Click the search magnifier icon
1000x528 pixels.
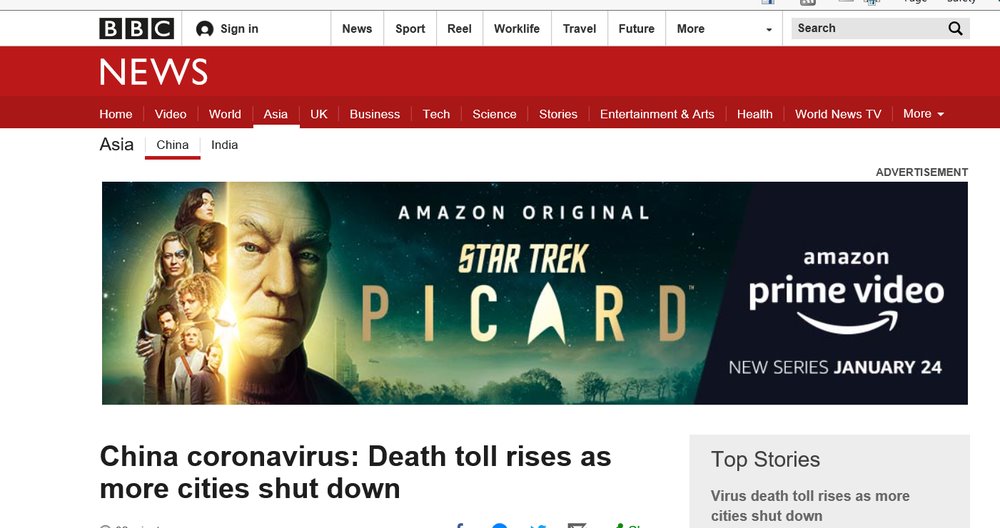tap(955, 28)
